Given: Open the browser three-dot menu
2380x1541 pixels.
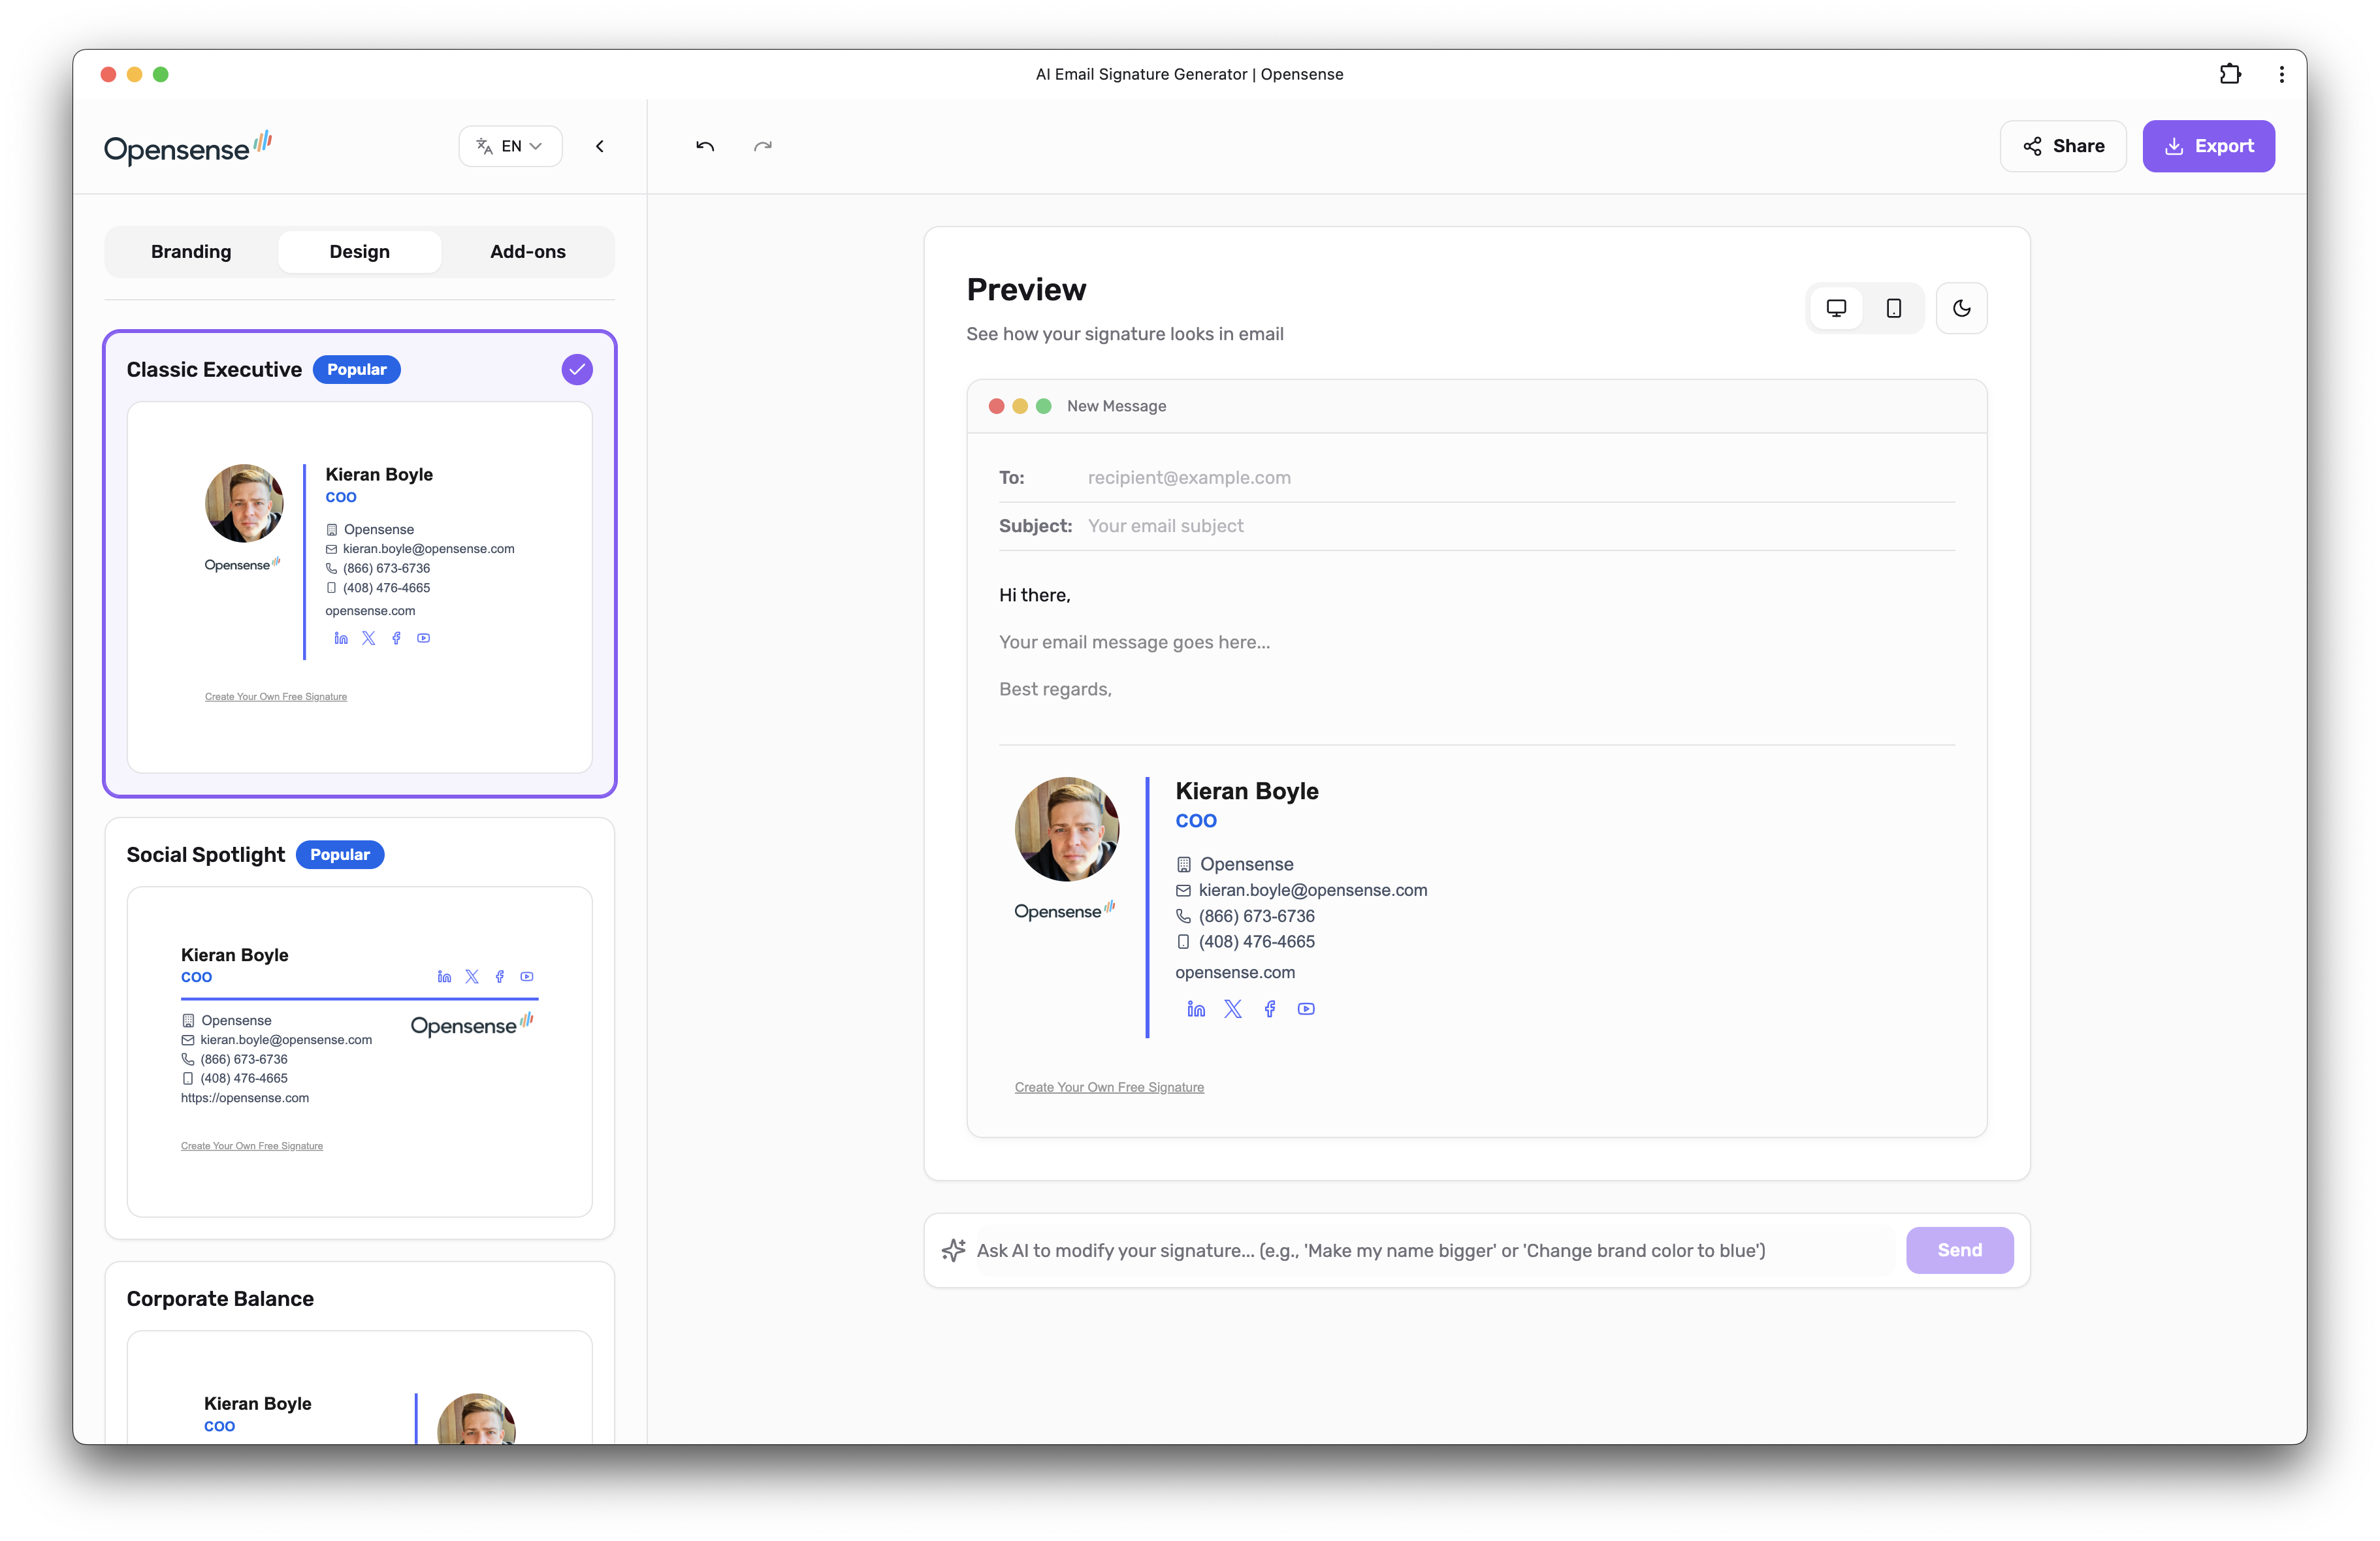Looking at the screenshot, I should (x=2281, y=73).
